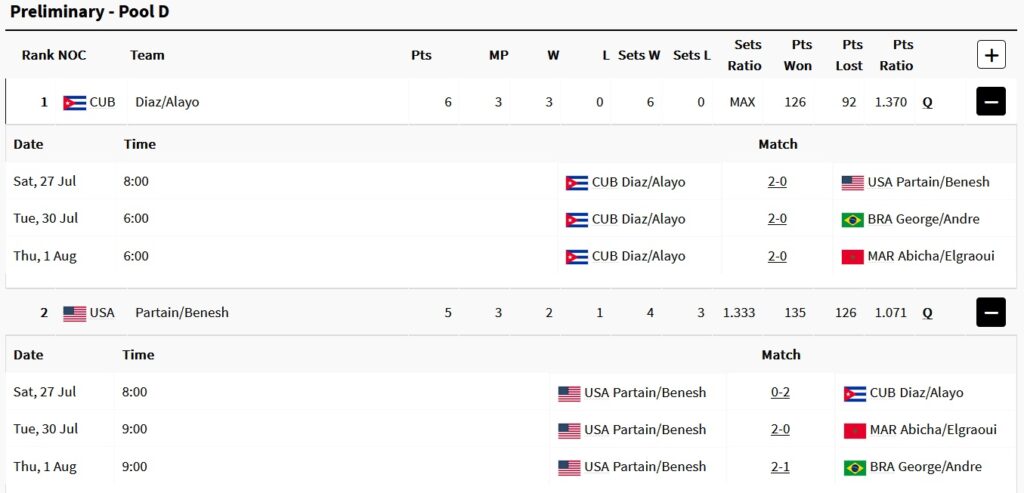Click the Brazil flag next to George/Andre on 30 Jul
Viewport: 1024px width, 493px height.
(853, 219)
